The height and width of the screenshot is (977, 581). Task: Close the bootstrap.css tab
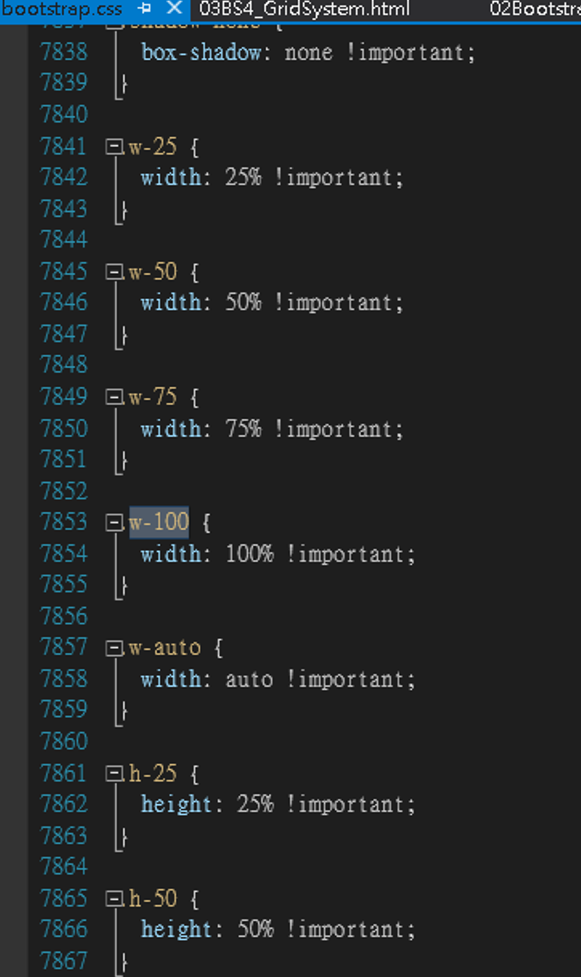tap(175, 9)
